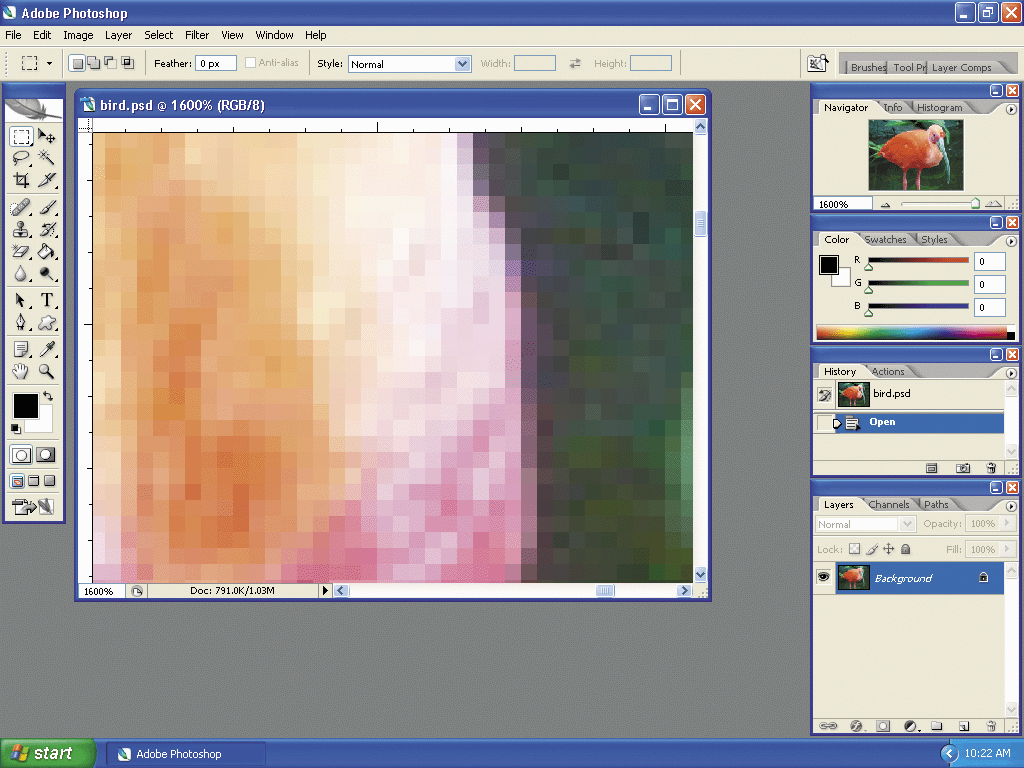Click the Windows start button
This screenshot has height=768, width=1024.
click(48, 753)
